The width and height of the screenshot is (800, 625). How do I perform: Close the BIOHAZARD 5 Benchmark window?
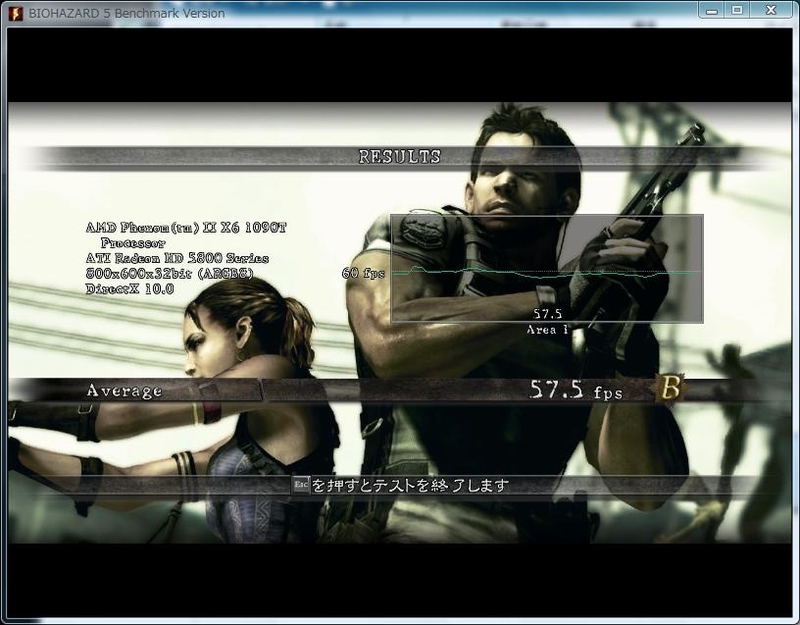pos(770,11)
